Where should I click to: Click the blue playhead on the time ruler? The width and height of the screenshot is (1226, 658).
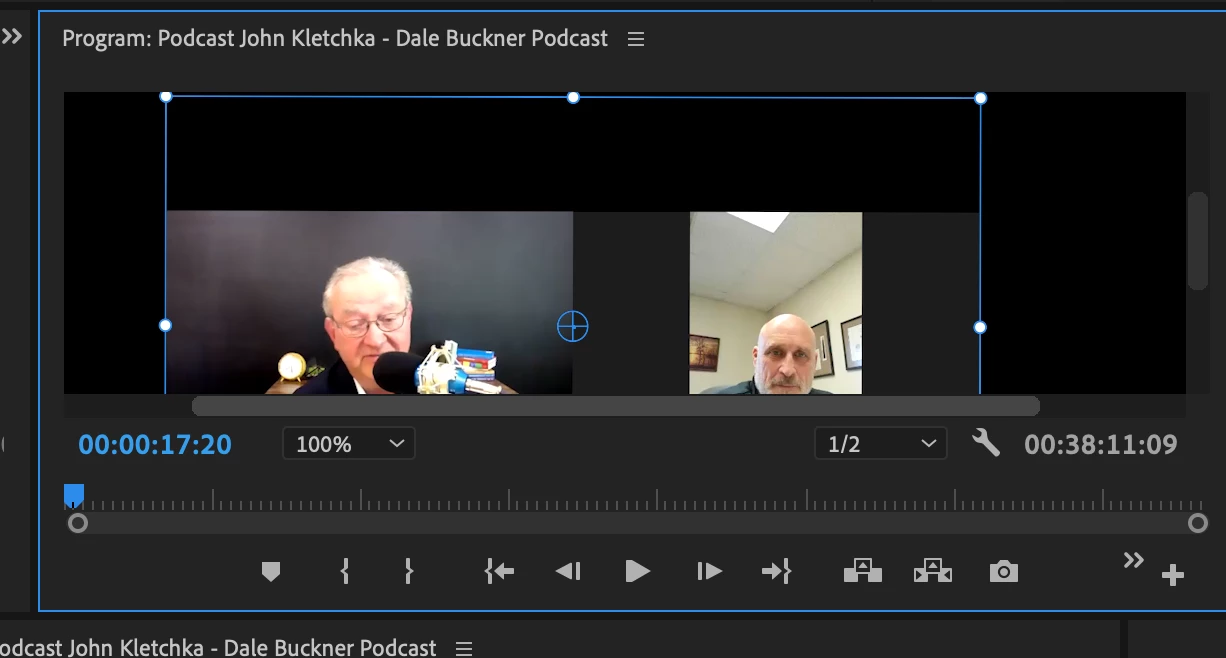(74, 495)
